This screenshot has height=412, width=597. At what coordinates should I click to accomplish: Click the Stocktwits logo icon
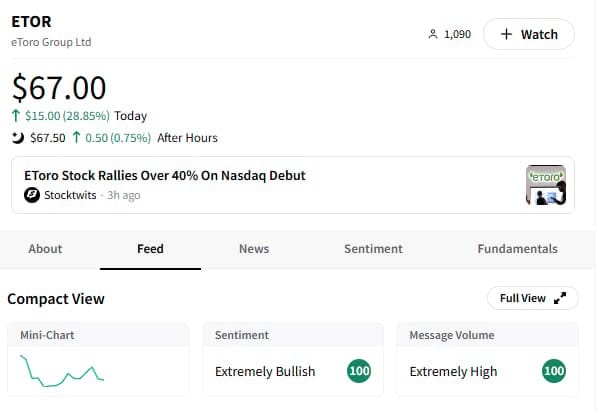pyautogui.click(x=32, y=195)
